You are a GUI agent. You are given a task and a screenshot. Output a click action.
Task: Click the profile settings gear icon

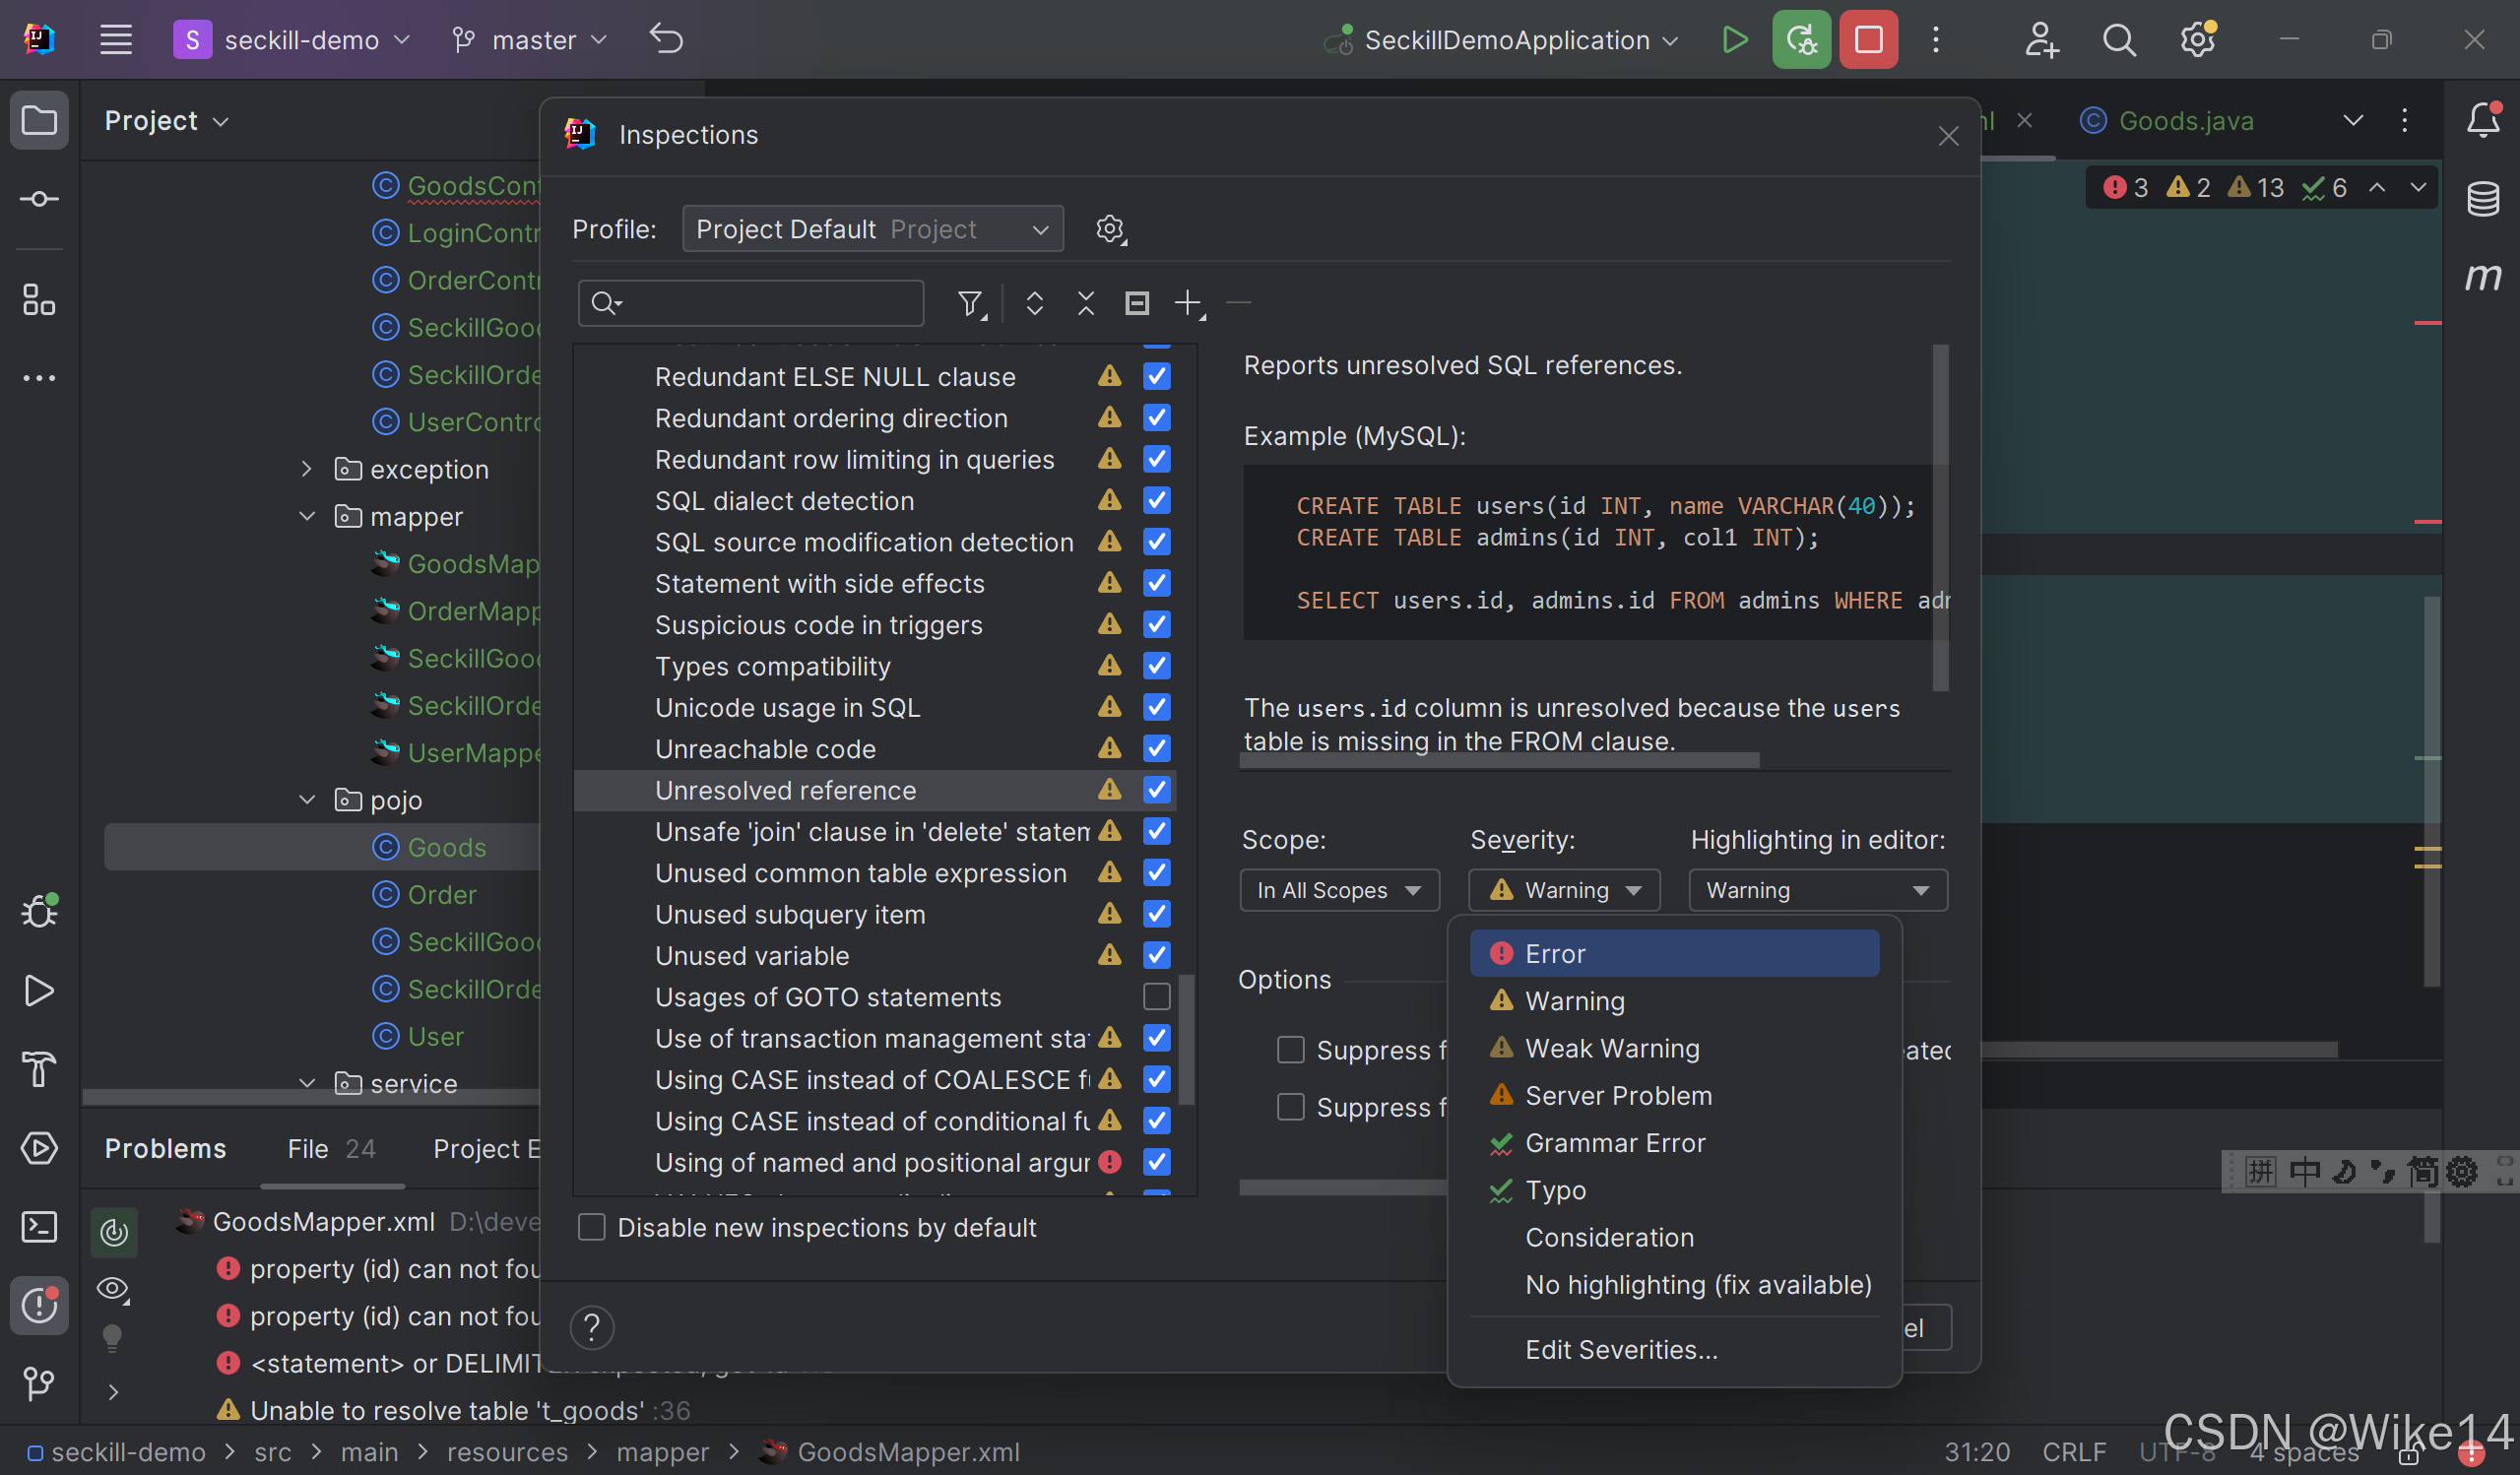click(x=1109, y=229)
